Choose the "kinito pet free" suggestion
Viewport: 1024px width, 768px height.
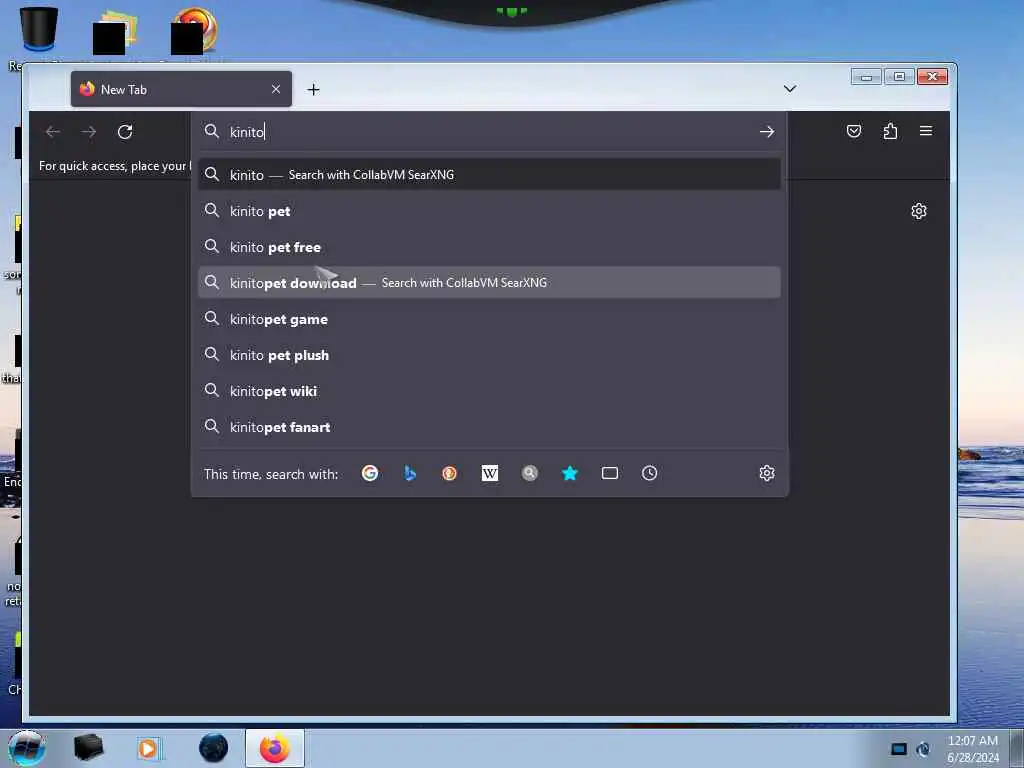pyautogui.click(x=489, y=247)
